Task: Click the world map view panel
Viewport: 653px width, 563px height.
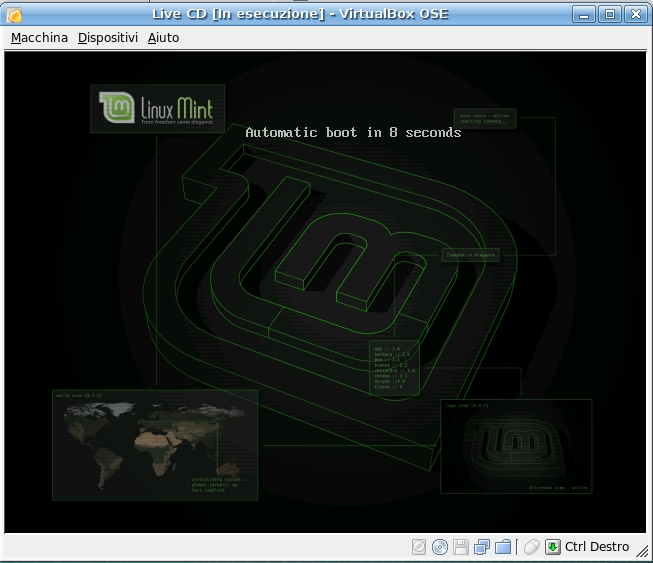Action: click(155, 445)
